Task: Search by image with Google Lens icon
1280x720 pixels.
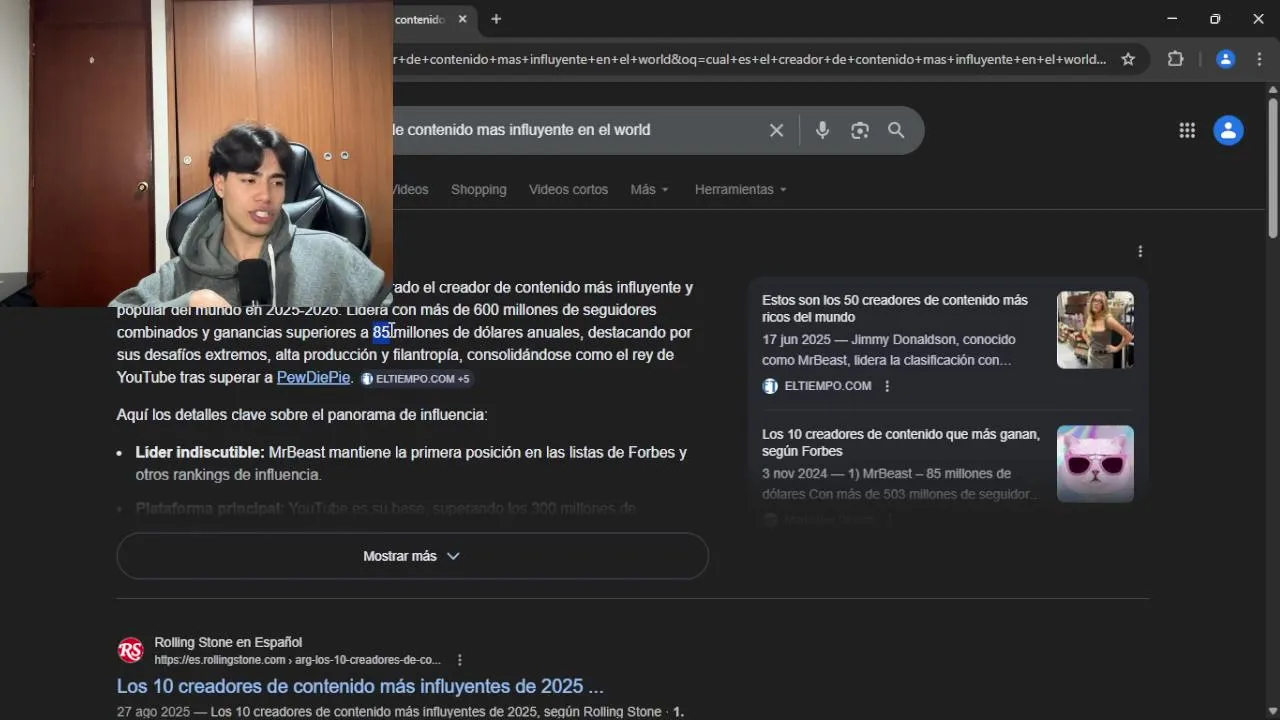Action: (x=860, y=130)
